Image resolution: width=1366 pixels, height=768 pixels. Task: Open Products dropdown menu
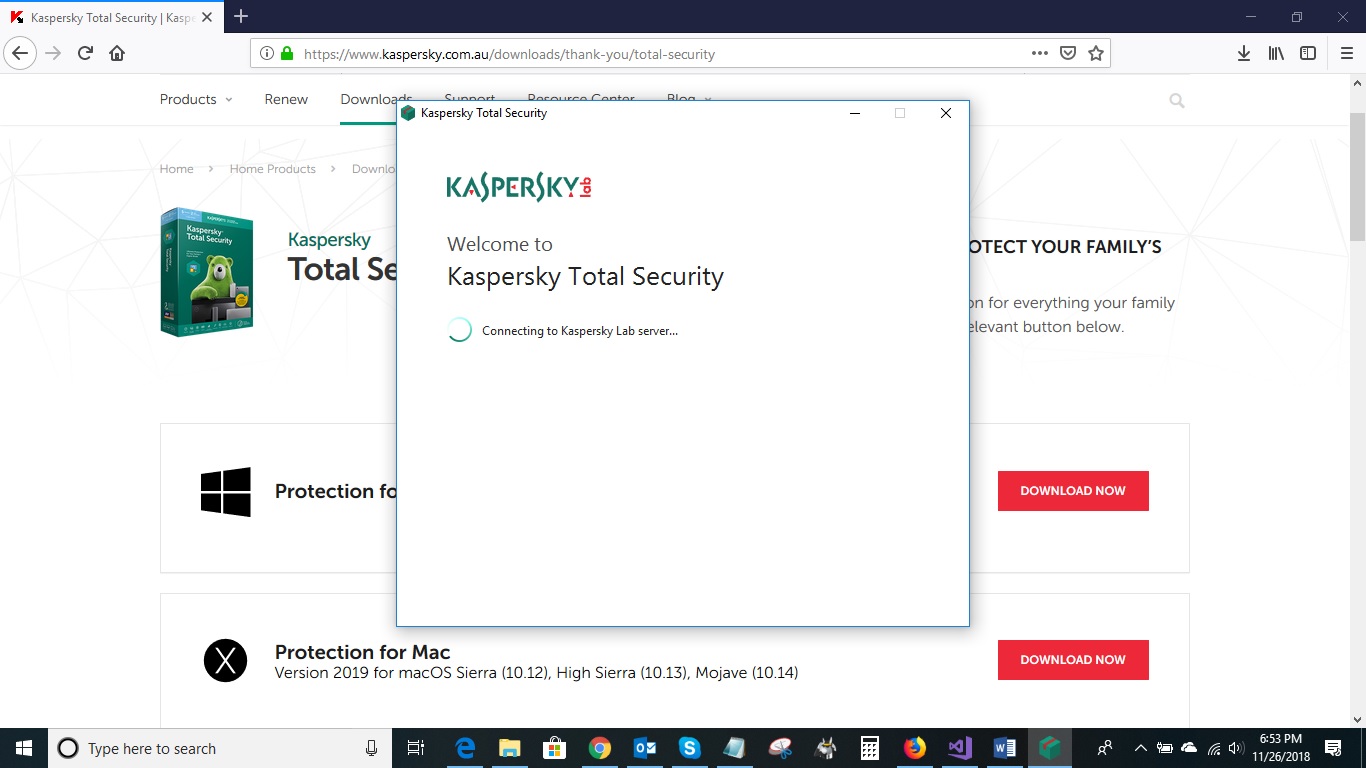point(196,99)
